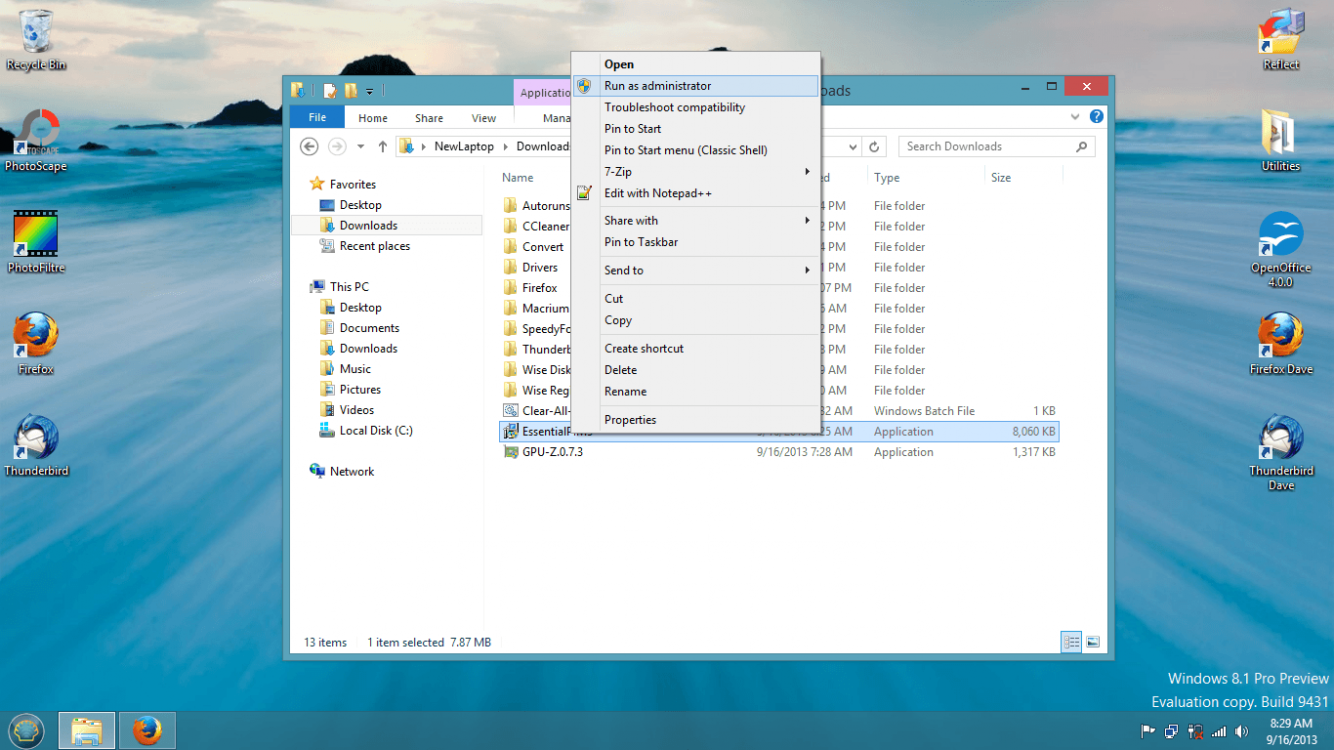Launch PhotoScape from the desktop
This screenshot has height=750, width=1334.
[36, 141]
